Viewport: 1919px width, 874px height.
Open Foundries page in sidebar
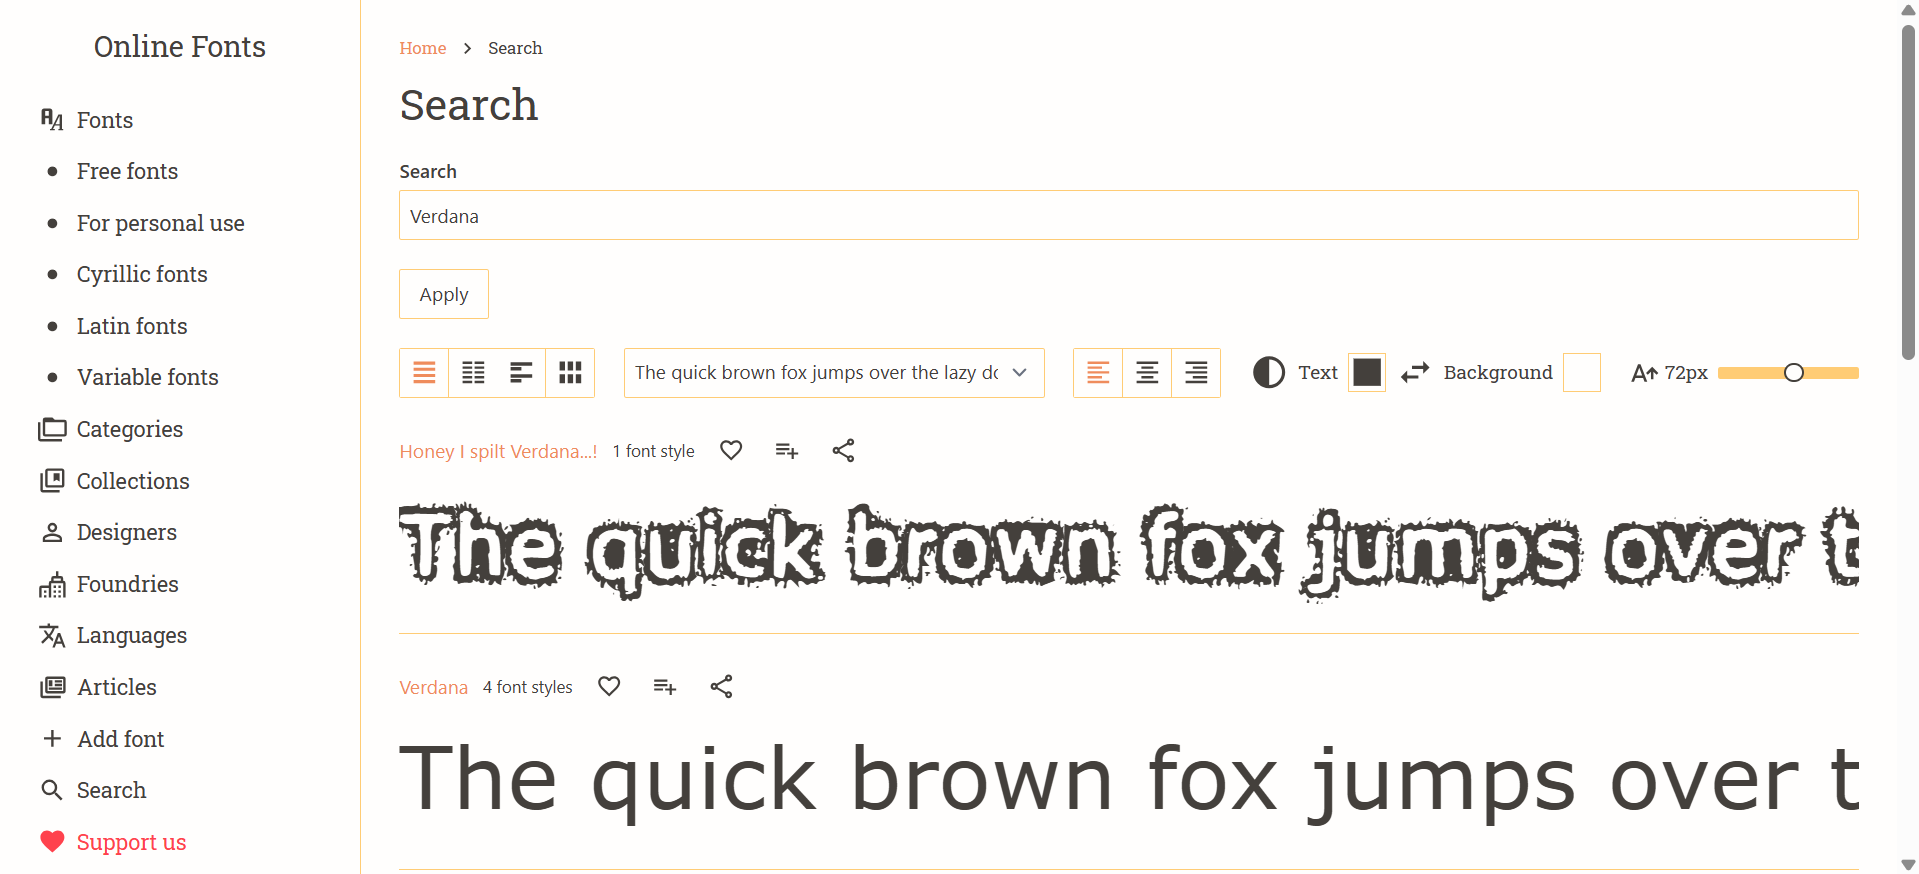(127, 584)
